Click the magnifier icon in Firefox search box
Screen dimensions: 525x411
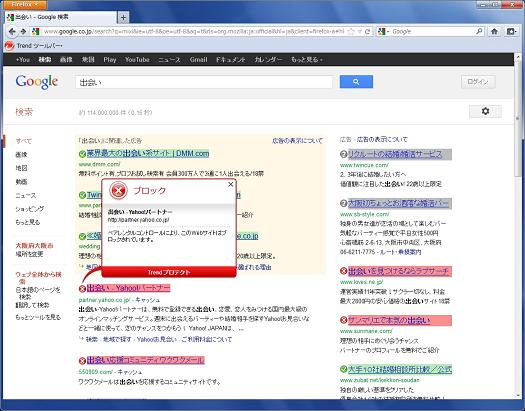479,31
